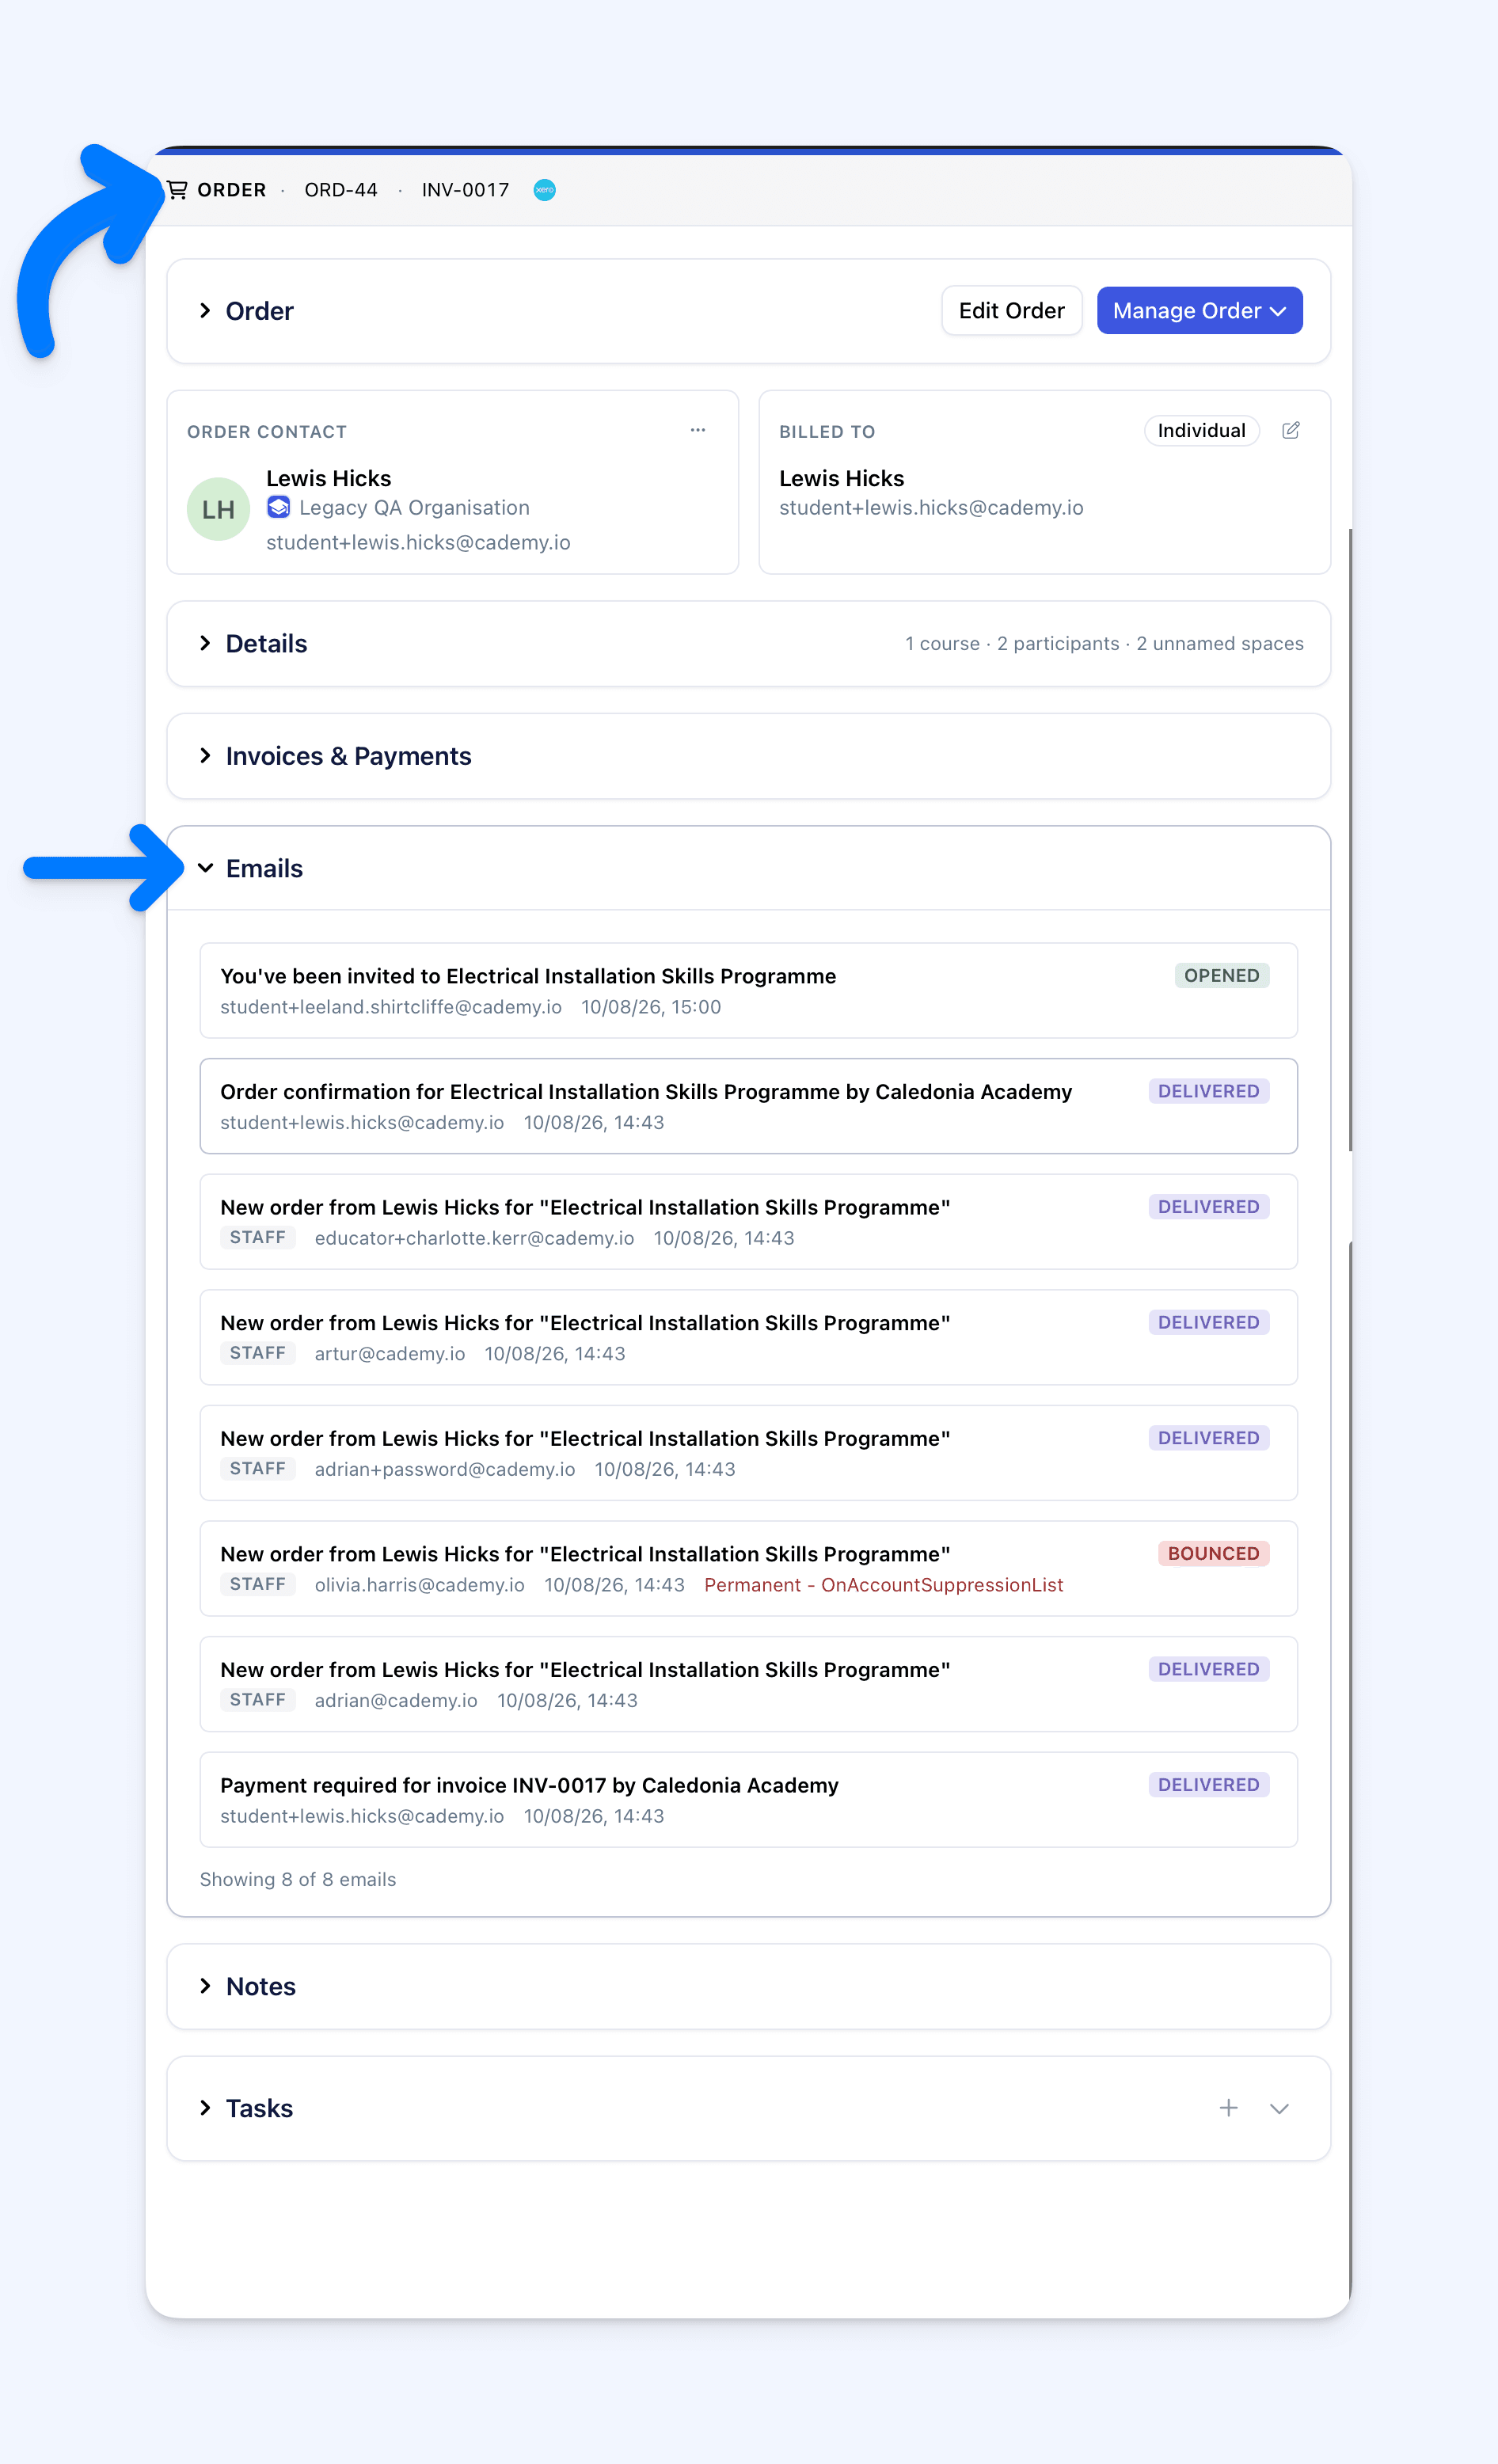
Task: Click the Legacy QA Organisation logo icon
Action: [279, 507]
